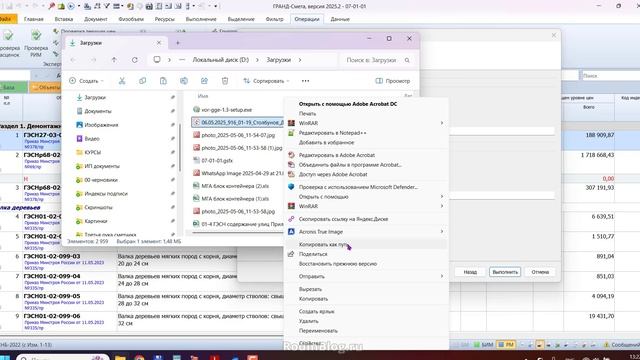Screen dimensions: 640x360
Task: Choose Открыть с помощью Adobe Acrobat DC
Action: point(348,104)
